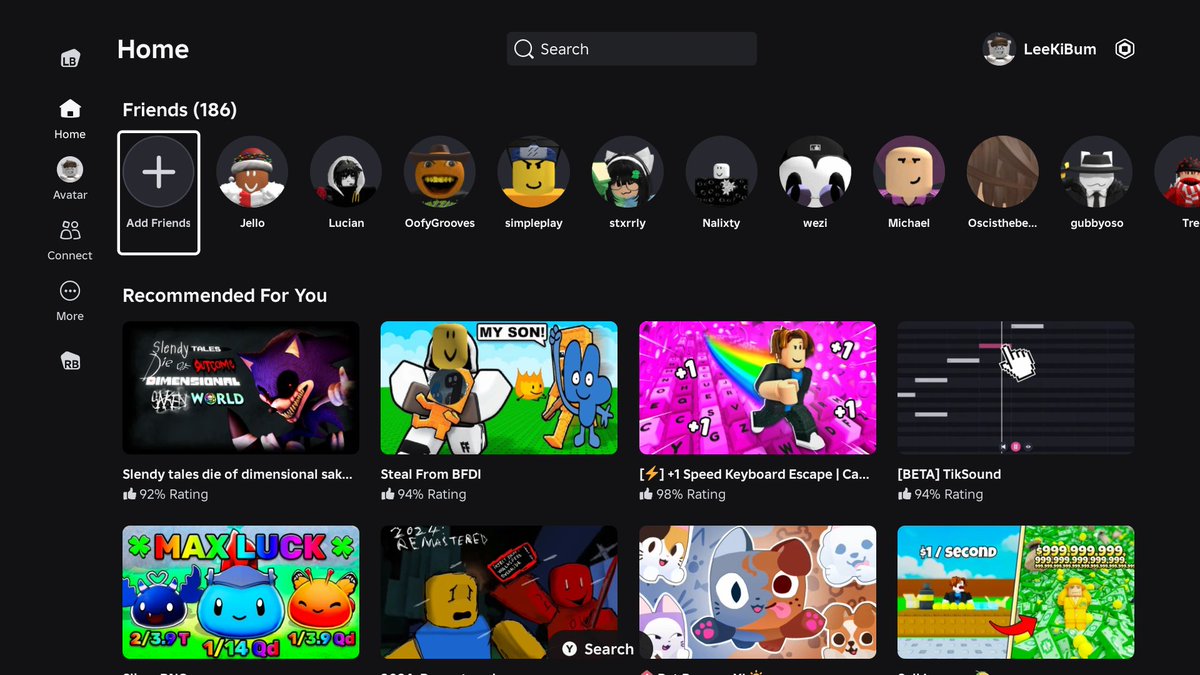This screenshot has width=1200, height=675.
Task: Open +1 Speed Keyboard Escape thumbnail
Action: (757, 388)
